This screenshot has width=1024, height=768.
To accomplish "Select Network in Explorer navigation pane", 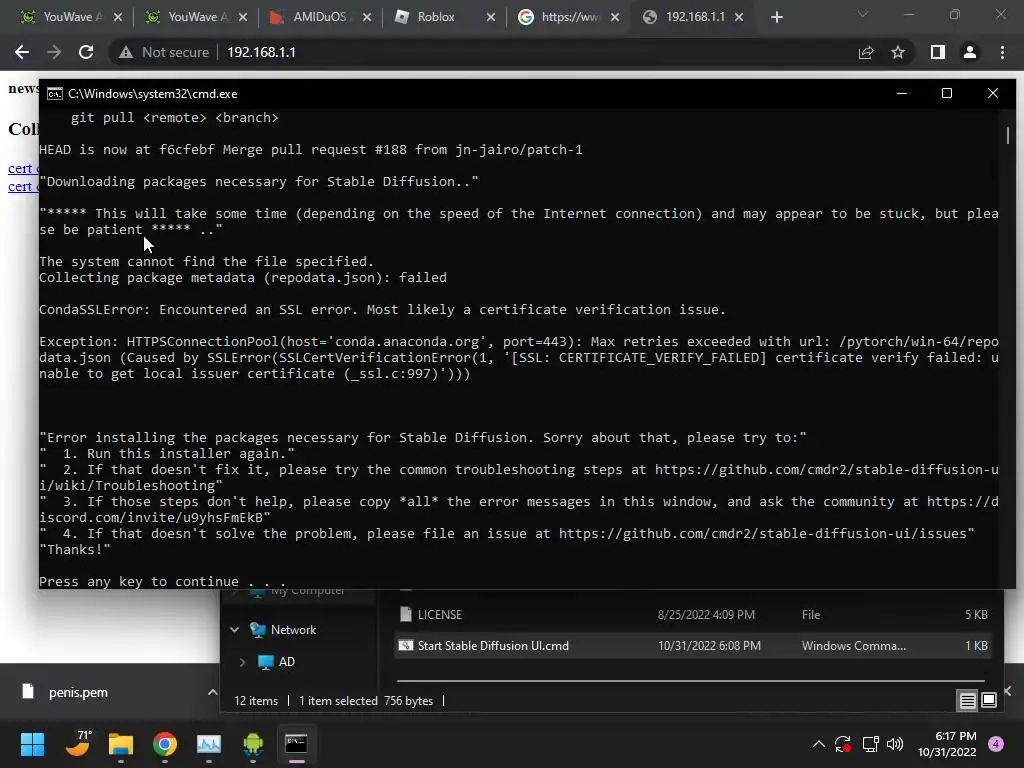I will [293, 630].
